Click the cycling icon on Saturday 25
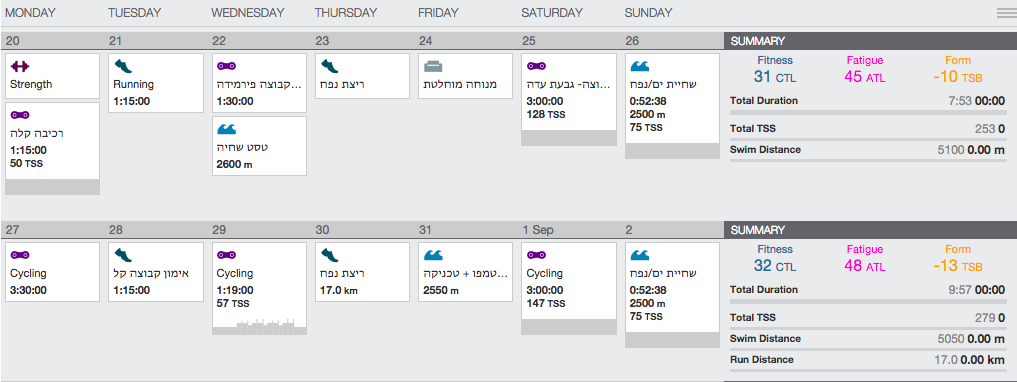The width and height of the screenshot is (1017, 382). pyautogui.click(x=536, y=66)
